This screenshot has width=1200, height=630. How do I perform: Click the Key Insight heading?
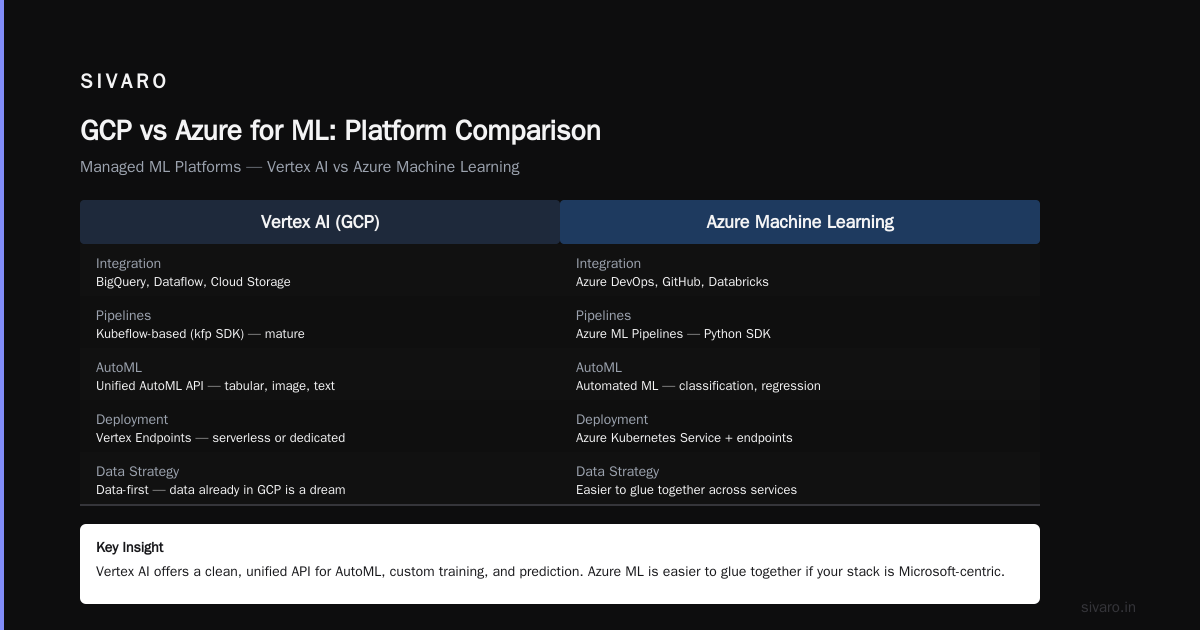click(x=130, y=547)
